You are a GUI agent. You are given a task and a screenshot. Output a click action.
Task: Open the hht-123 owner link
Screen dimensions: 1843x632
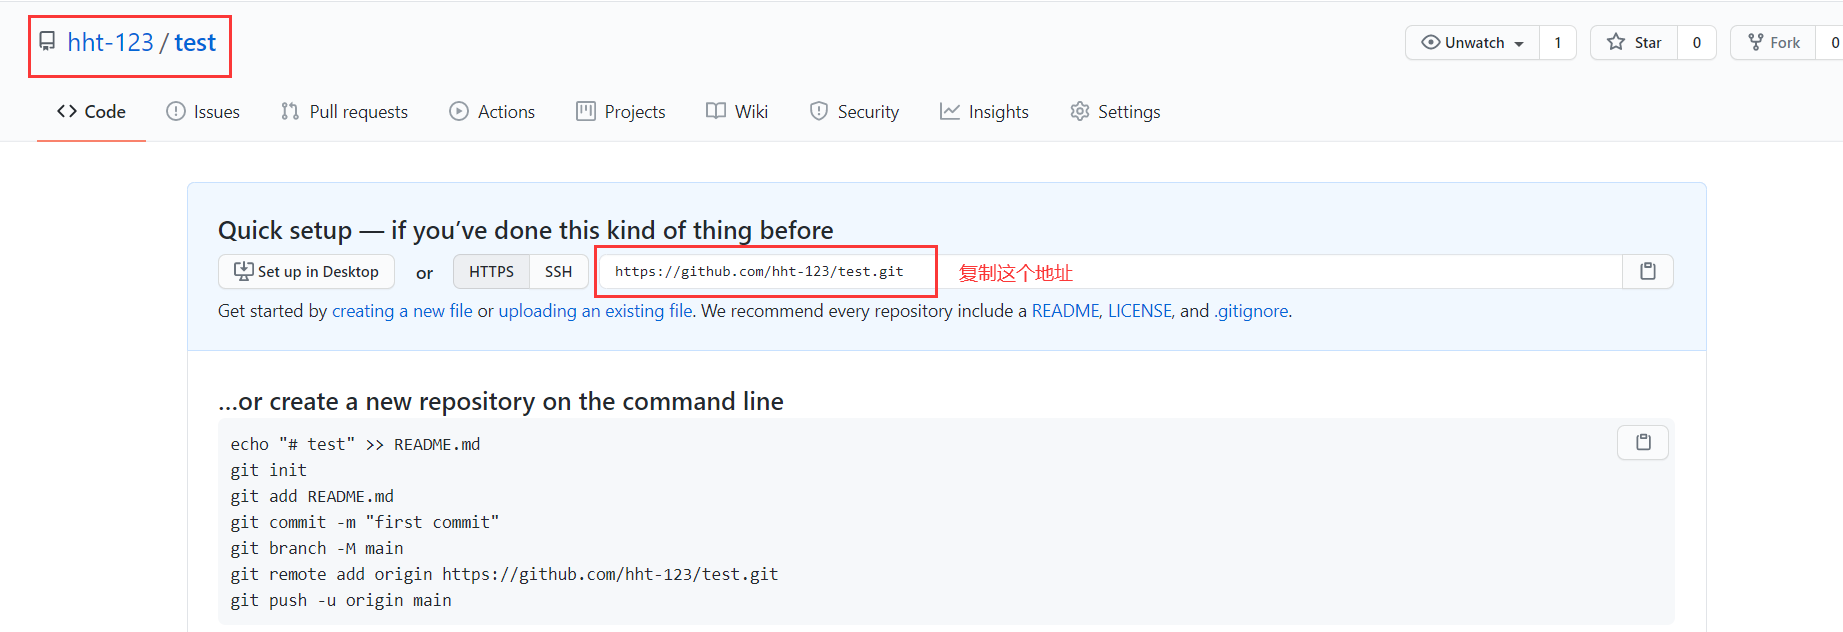[110, 42]
